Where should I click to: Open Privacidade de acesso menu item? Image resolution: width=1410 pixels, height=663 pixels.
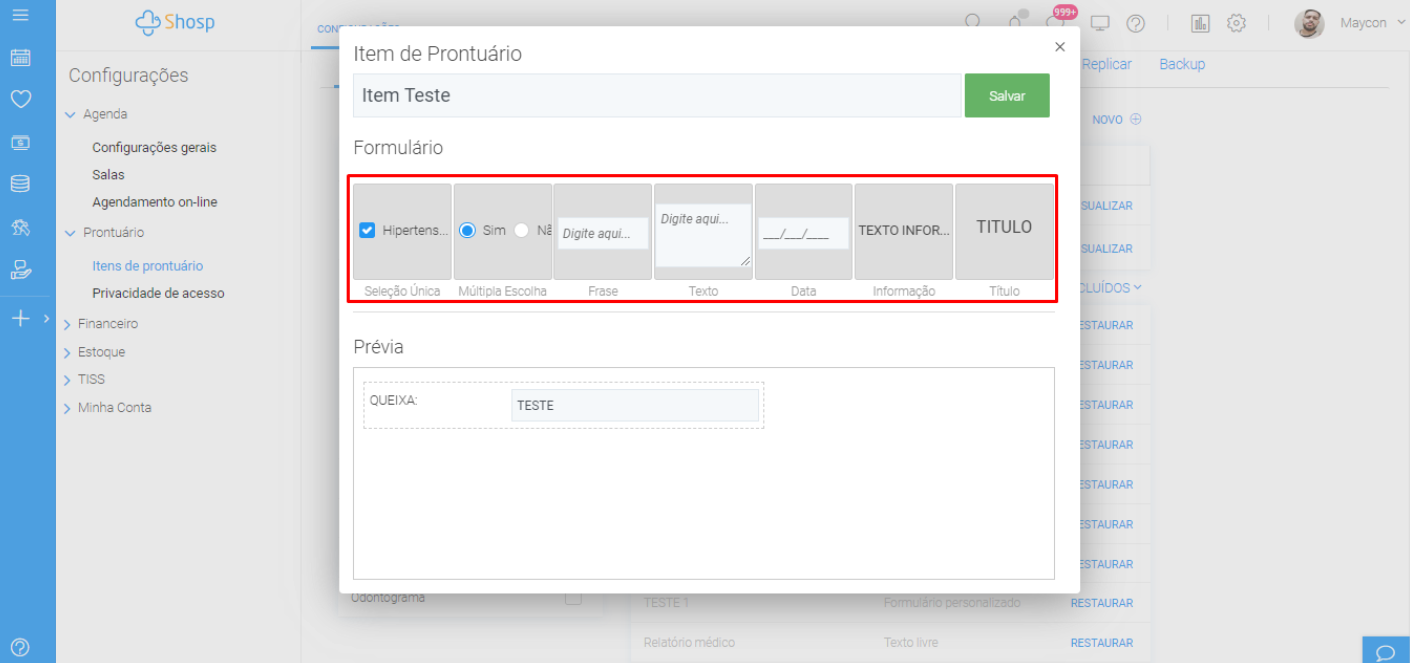[158, 293]
